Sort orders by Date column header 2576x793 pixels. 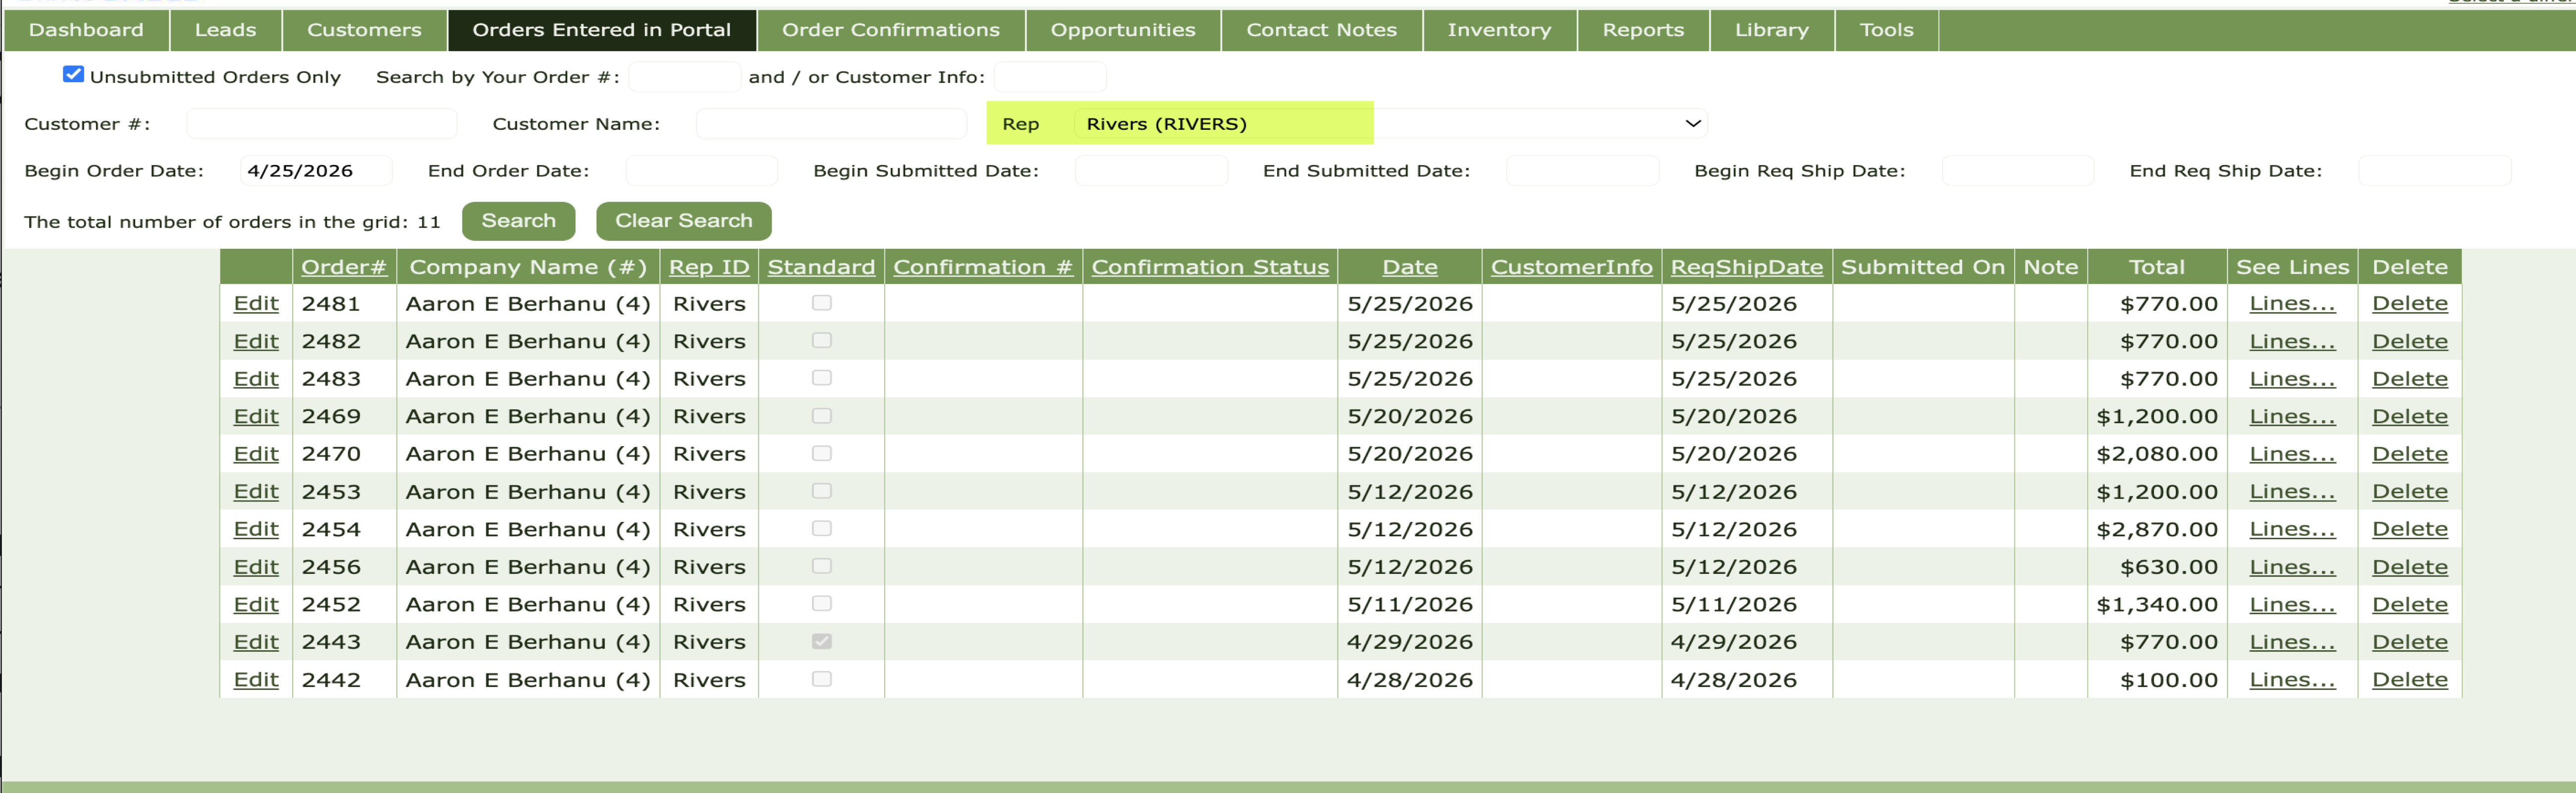pos(1410,267)
